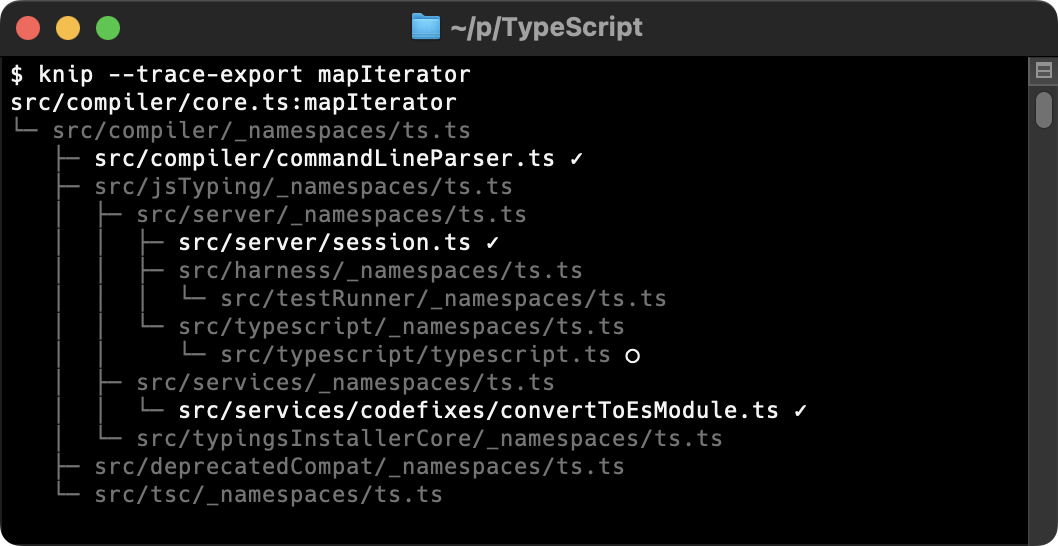This screenshot has height=546, width=1058.
Task: Click the split pane icon above scrollbar
Action: tap(1043, 70)
